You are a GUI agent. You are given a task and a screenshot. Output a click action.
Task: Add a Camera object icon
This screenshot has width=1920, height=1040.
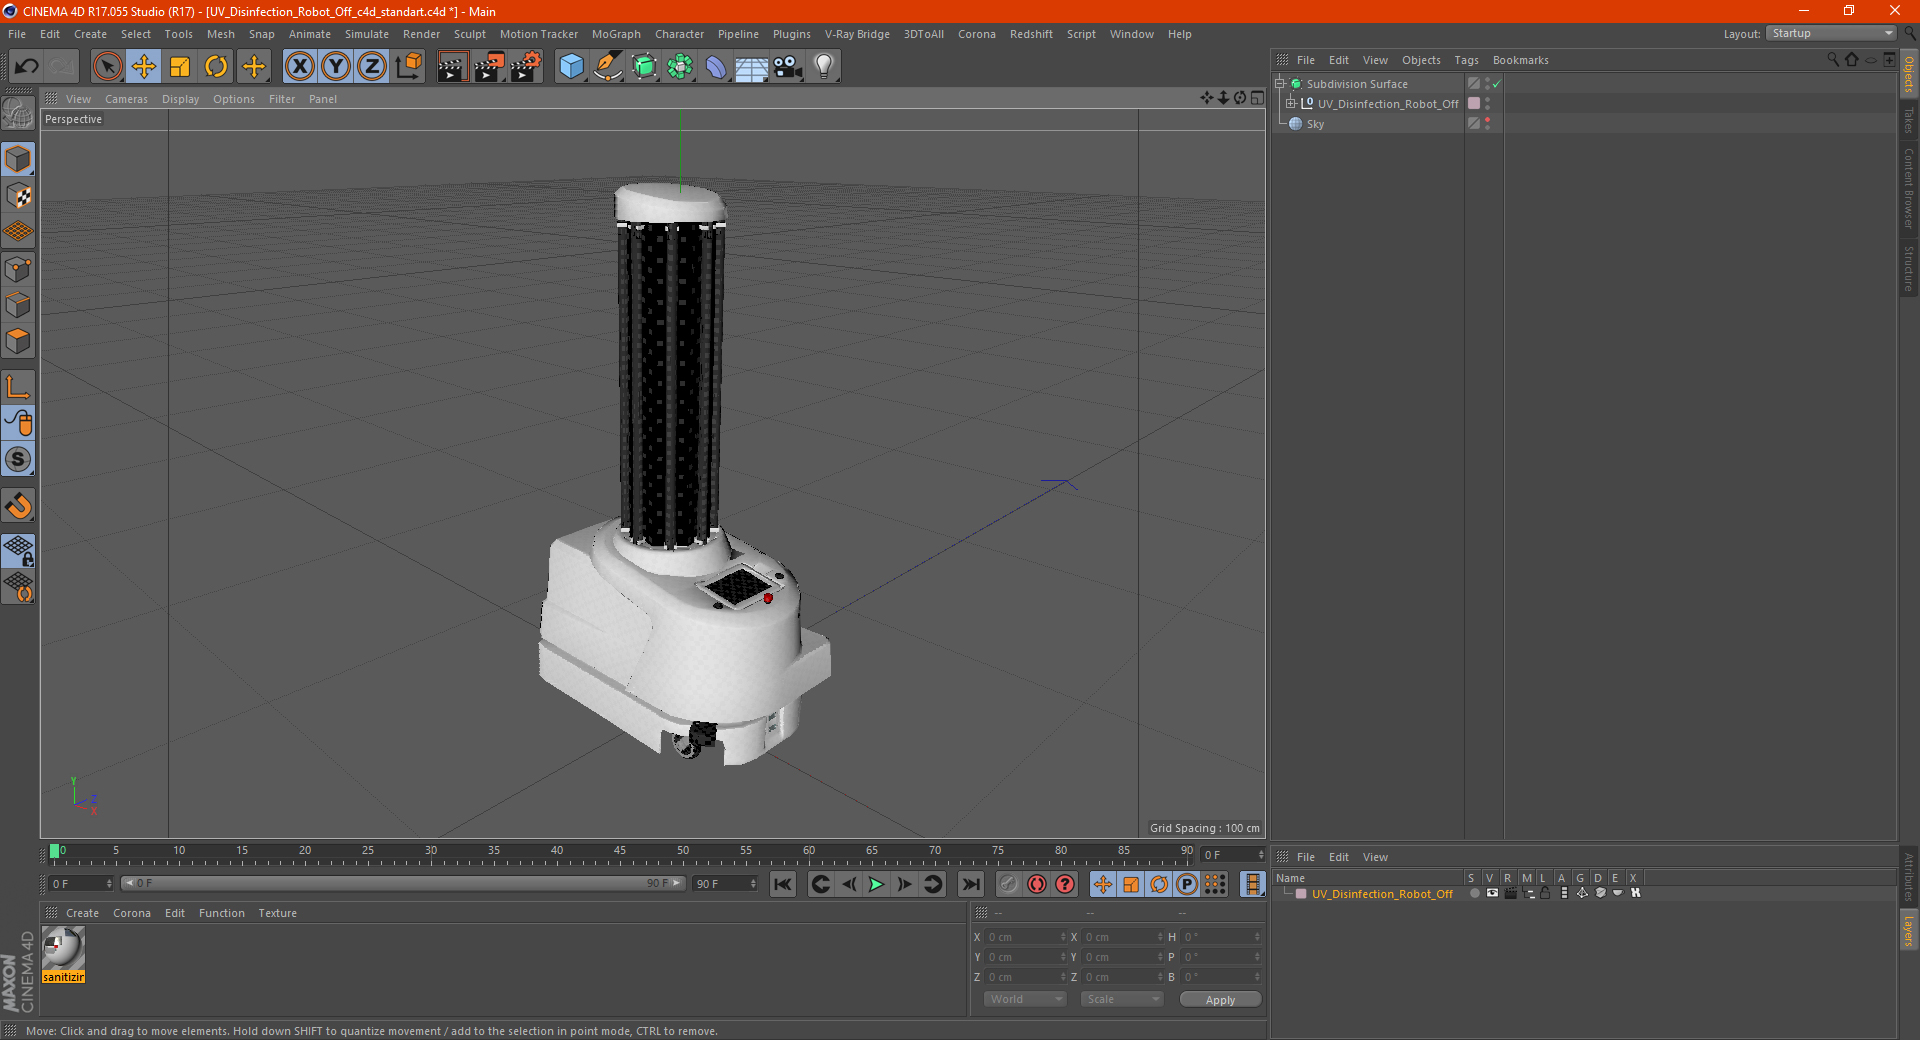pyautogui.click(x=788, y=67)
